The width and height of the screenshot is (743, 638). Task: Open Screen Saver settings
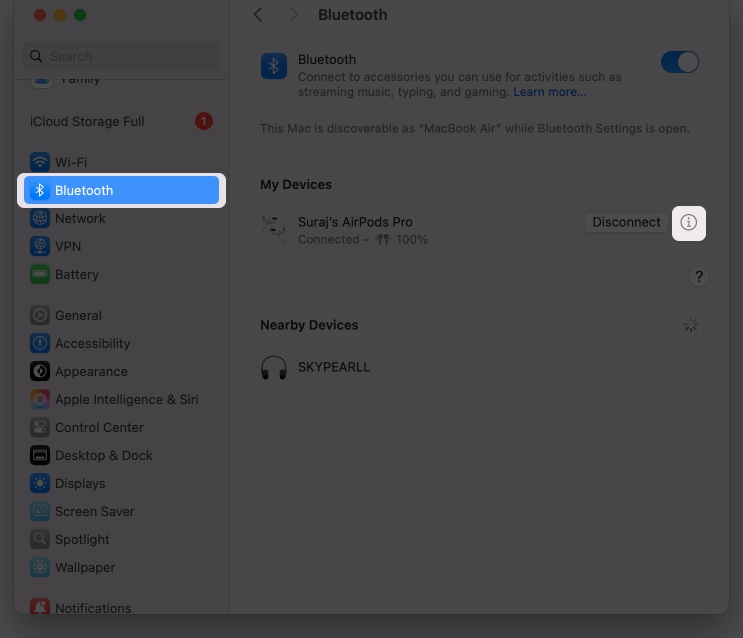click(x=121, y=511)
